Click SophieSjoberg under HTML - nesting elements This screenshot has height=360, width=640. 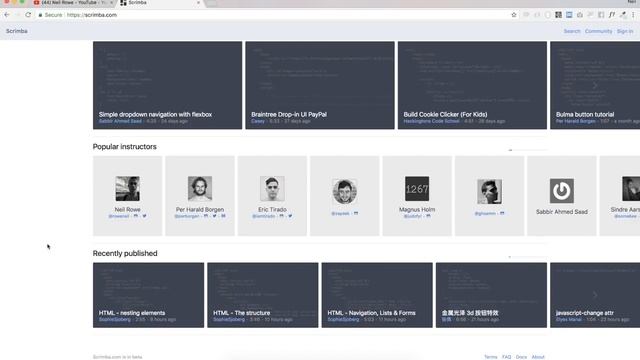115,320
